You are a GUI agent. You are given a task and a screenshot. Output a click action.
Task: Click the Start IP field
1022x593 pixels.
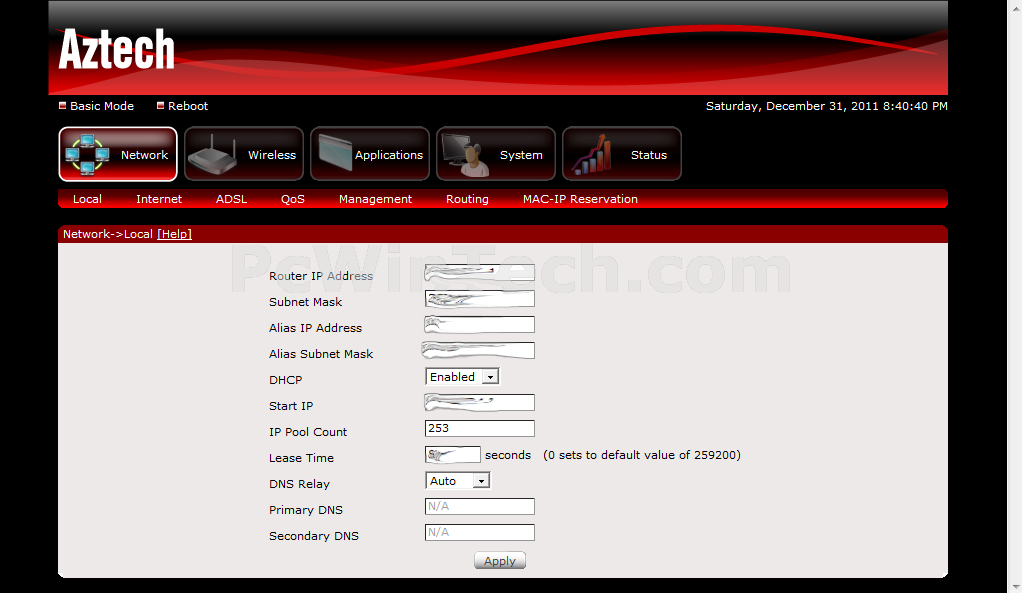(480, 403)
